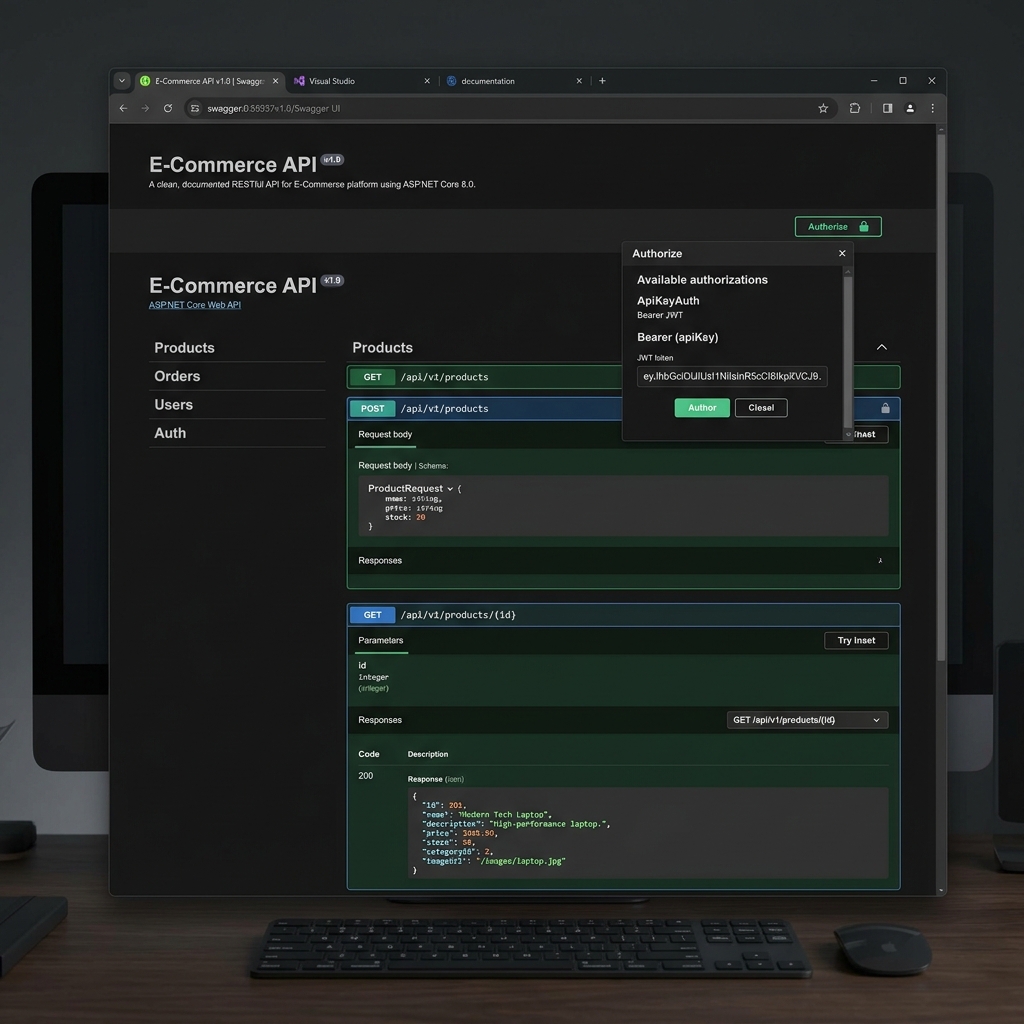Submit the token with the green Author button
The image size is (1024, 1024).
click(702, 408)
